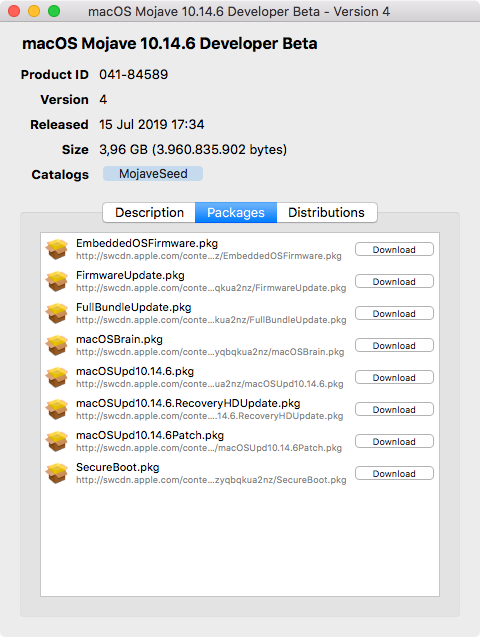480x637 pixels.
Task: Close the window with the red button
Action: [x=14, y=11]
